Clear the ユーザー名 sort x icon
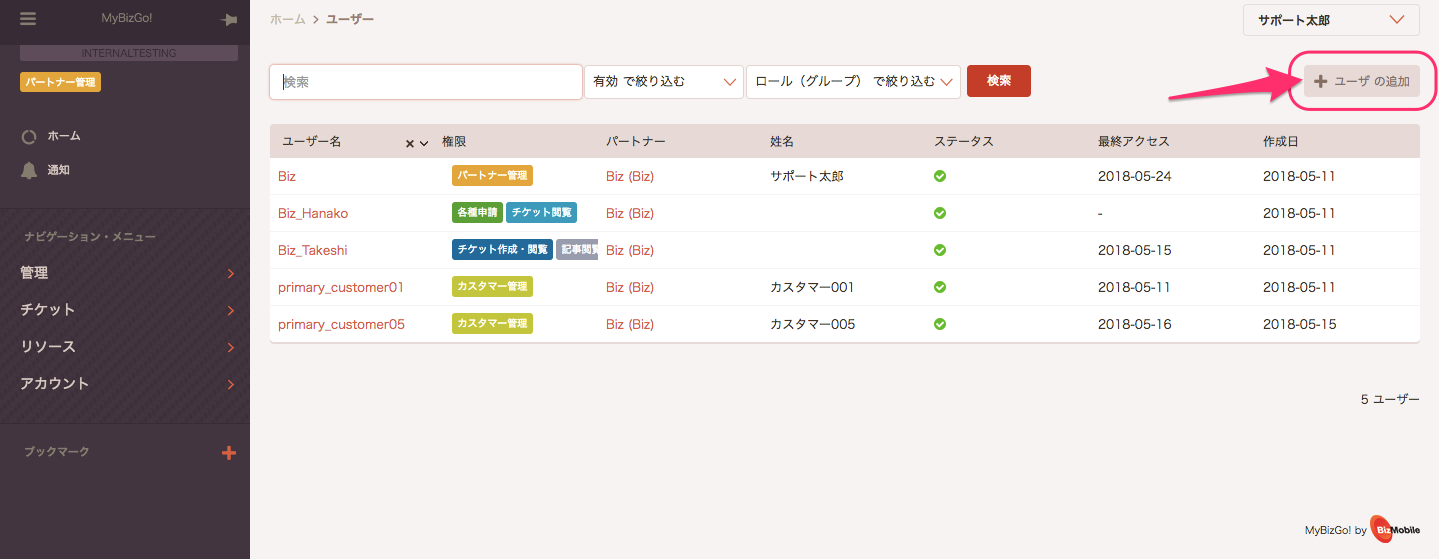 pos(410,143)
